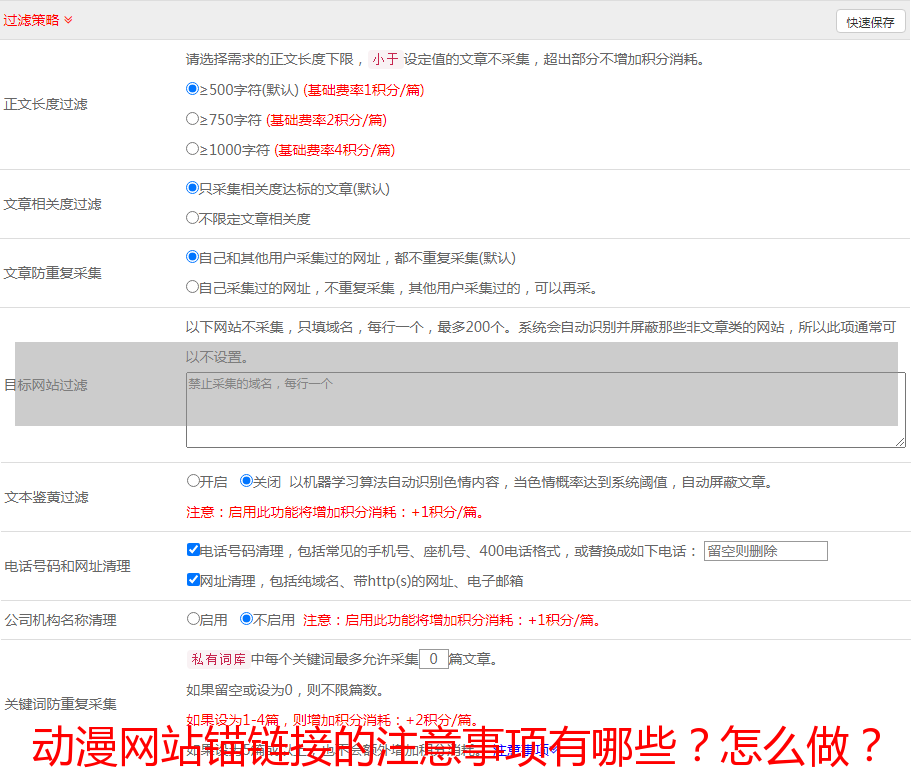Click the 快速保存 button

[869, 22]
